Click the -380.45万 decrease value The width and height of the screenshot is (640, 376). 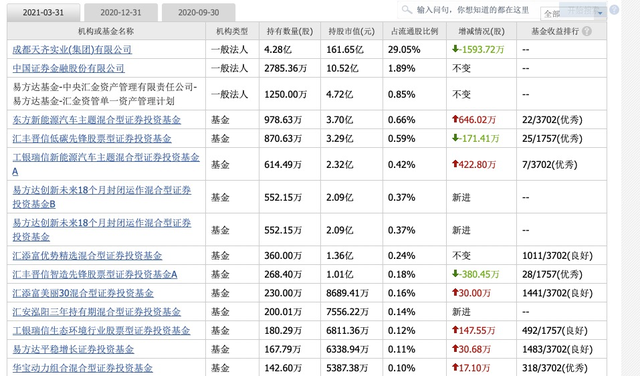(476, 275)
